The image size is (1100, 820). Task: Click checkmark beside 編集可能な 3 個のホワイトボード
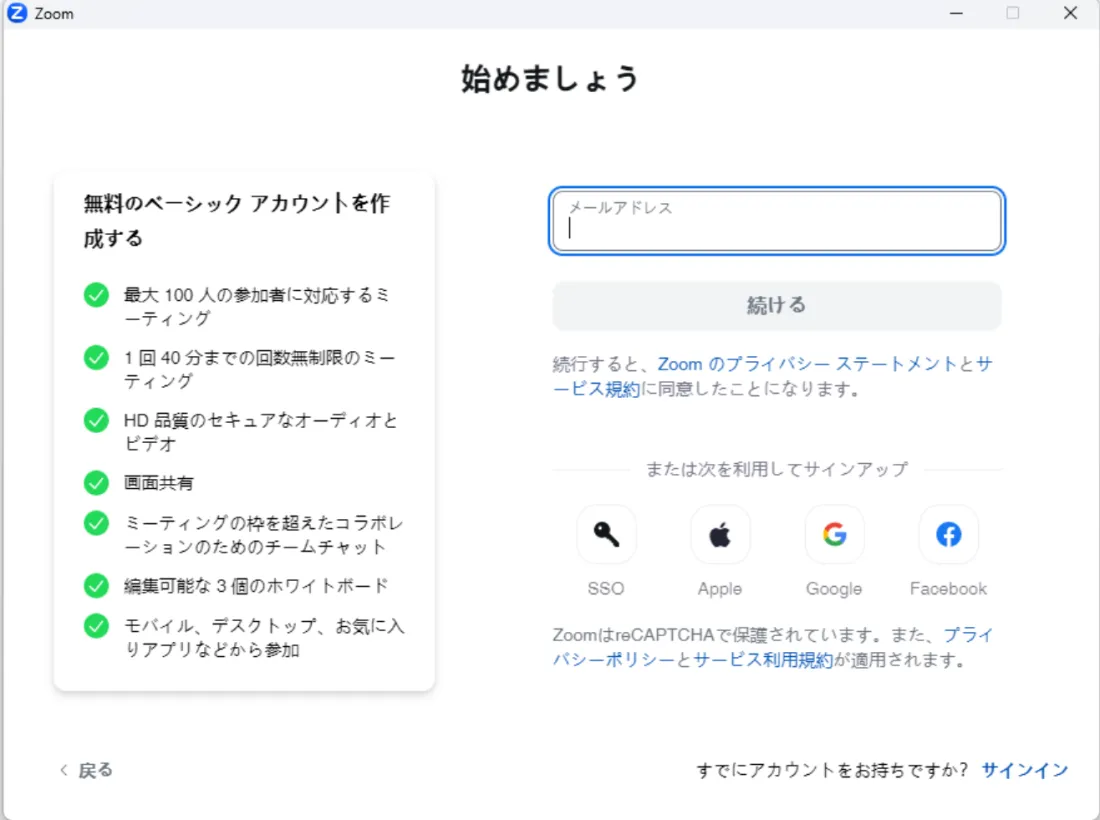point(96,586)
